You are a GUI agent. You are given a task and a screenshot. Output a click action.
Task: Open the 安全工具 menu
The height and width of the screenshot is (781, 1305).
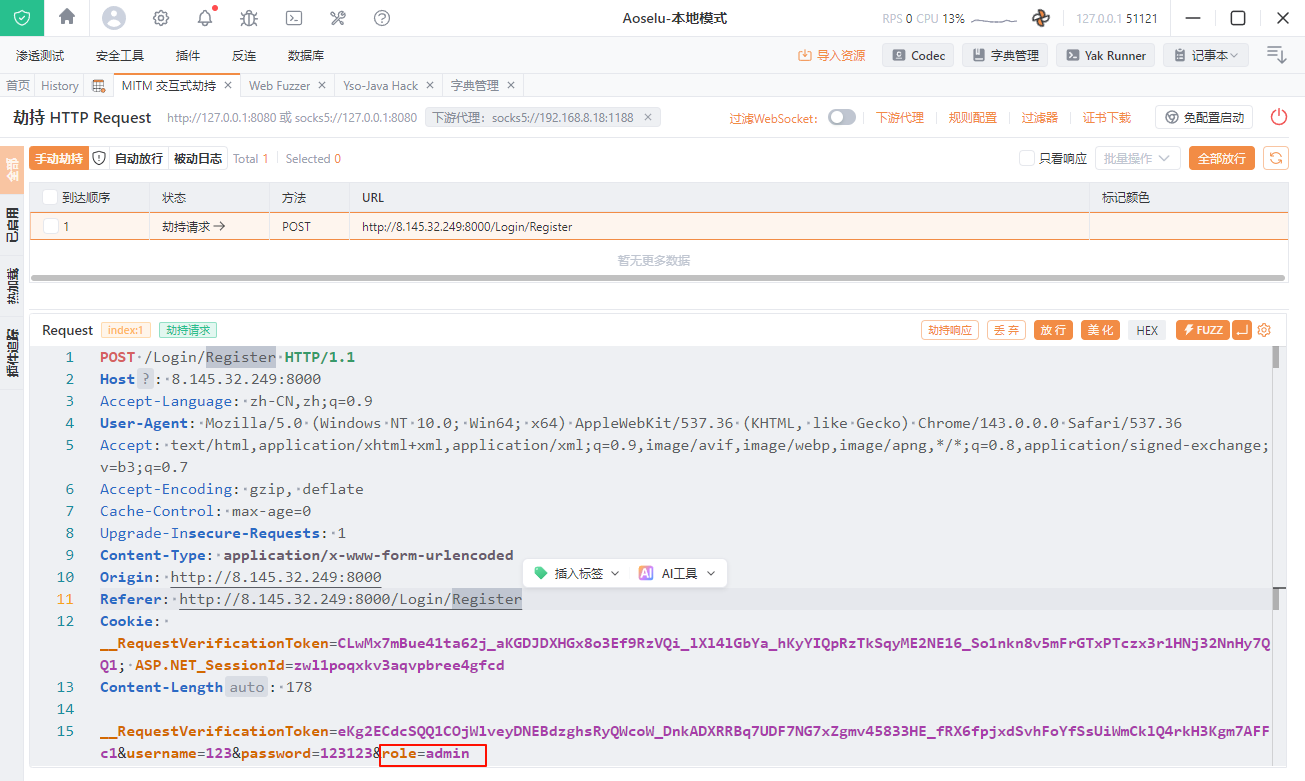click(120, 56)
